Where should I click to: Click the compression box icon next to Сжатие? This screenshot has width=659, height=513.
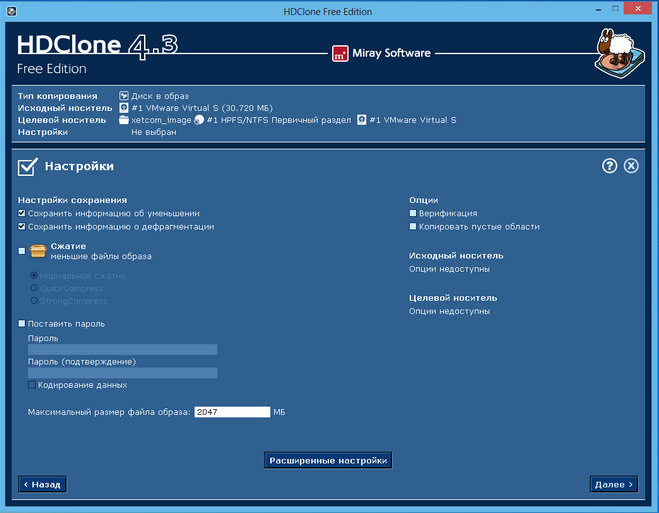coord(38,251)
